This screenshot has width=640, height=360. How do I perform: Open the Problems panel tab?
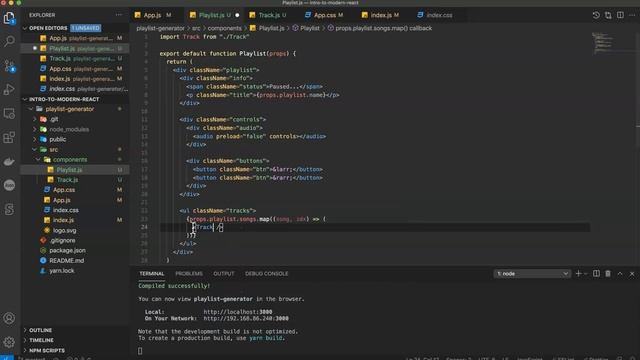189,273
